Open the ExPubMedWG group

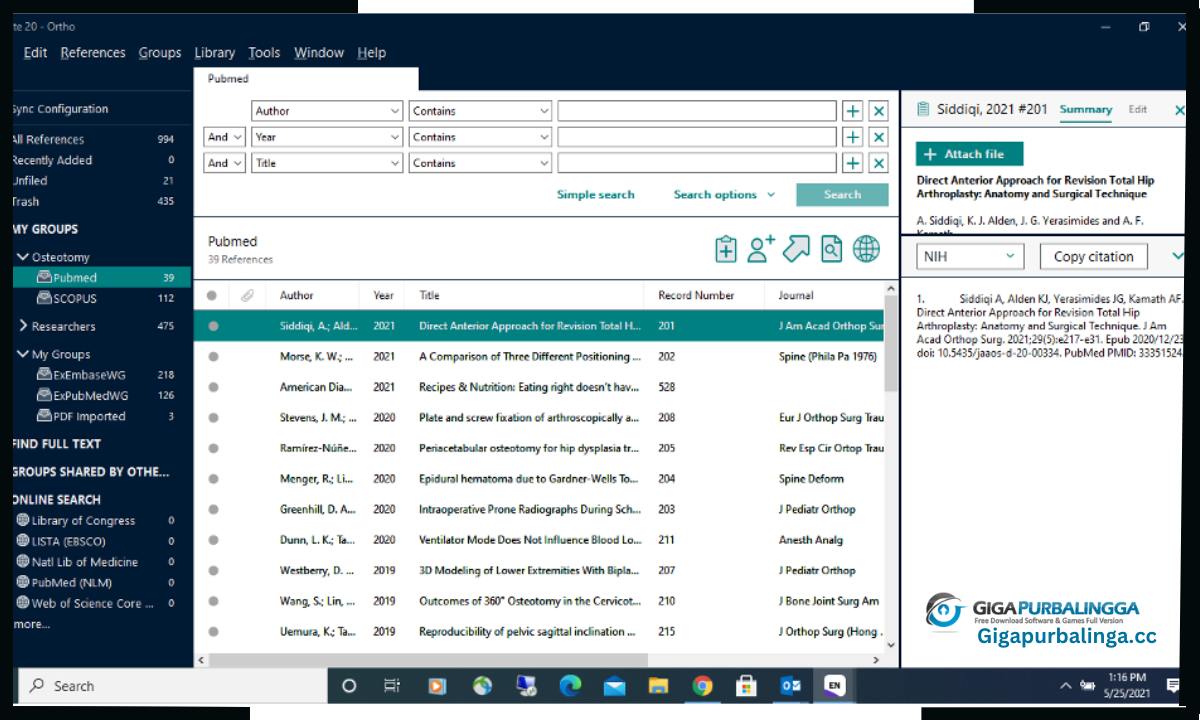[102, 396]
